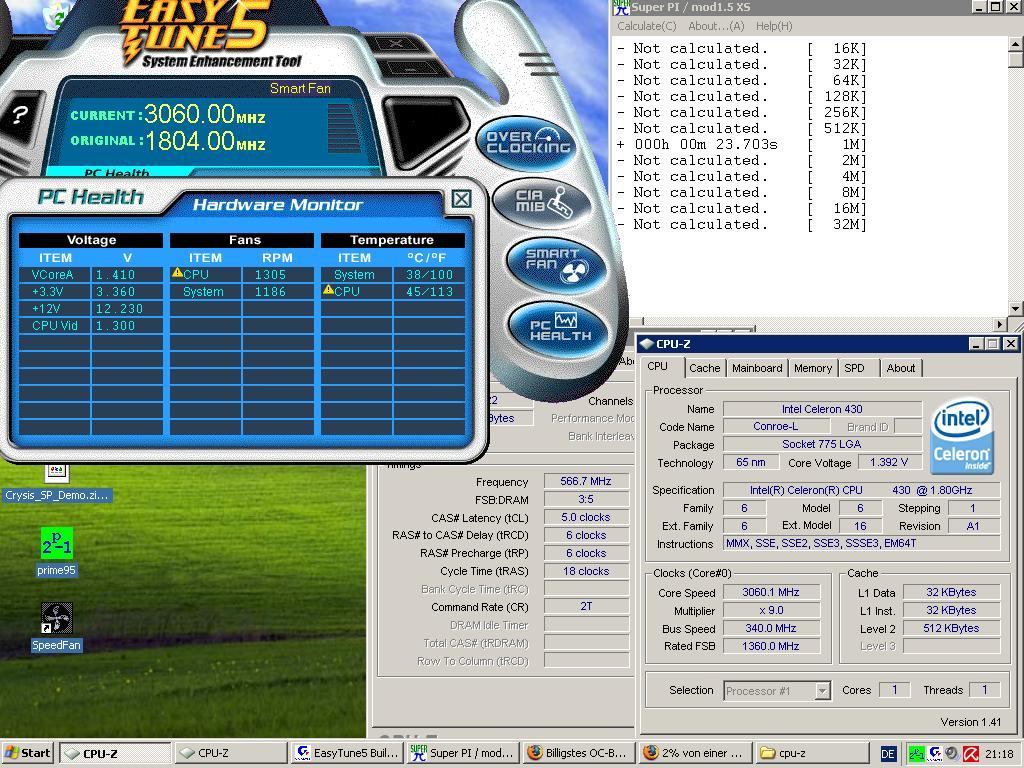Screen dimensions: 1024x768
Task: Click the Level 2 512 KBytes cache field
Action: coord(952,628)
